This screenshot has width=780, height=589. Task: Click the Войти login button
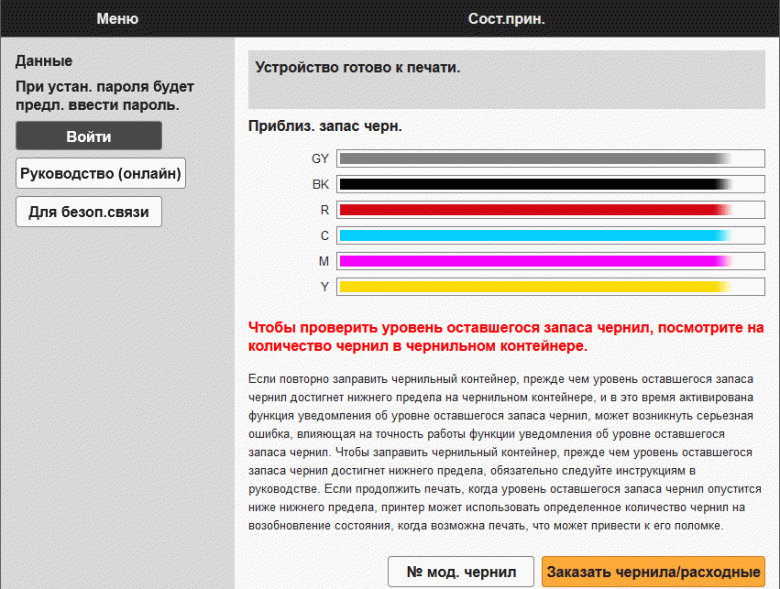pyautogui.click(x=89, y=136)
